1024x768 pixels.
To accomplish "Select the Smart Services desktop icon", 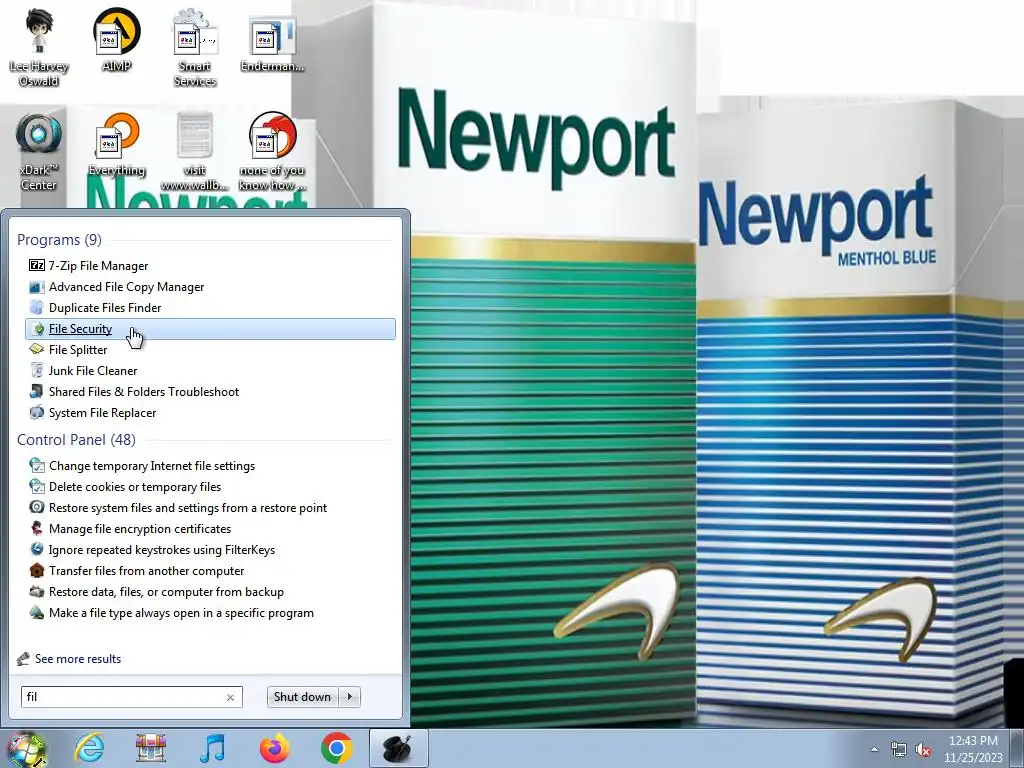I will tap(195, 47).
